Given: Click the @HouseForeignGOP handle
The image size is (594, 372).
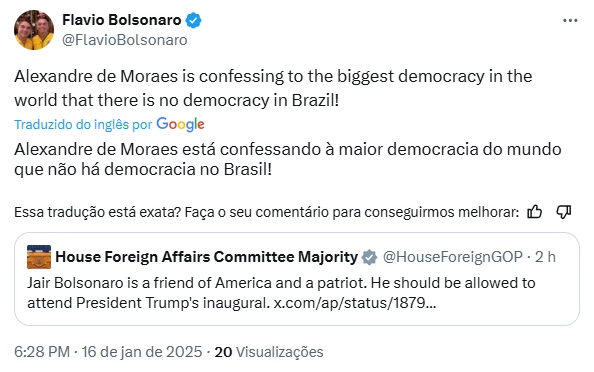Looking at the screenshot, I should 452,257.
